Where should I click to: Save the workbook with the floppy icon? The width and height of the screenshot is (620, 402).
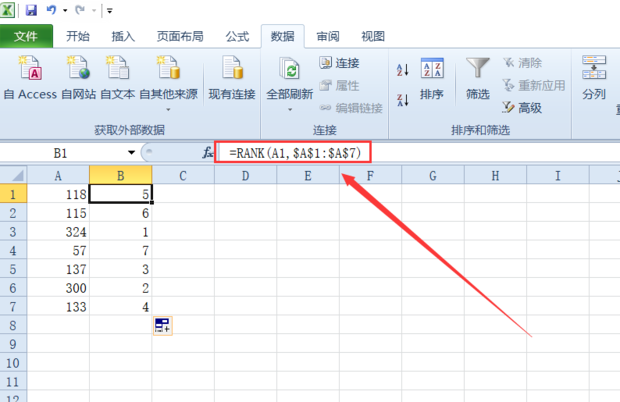pos(31,10)
